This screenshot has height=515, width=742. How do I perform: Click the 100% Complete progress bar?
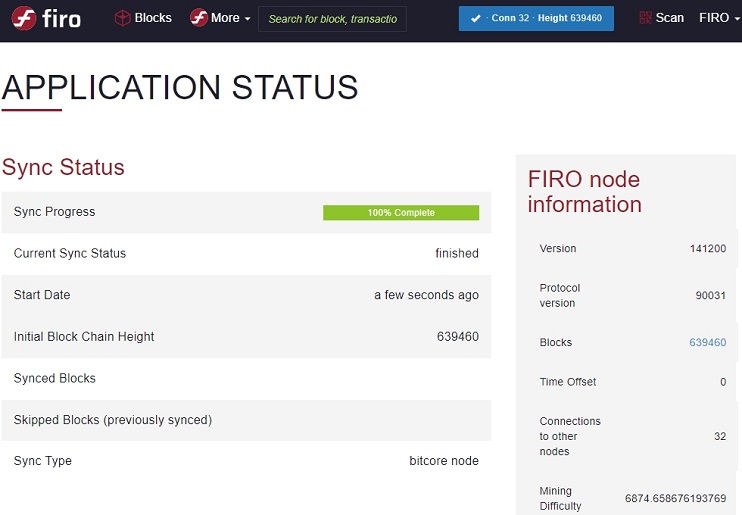click(401, 213)
